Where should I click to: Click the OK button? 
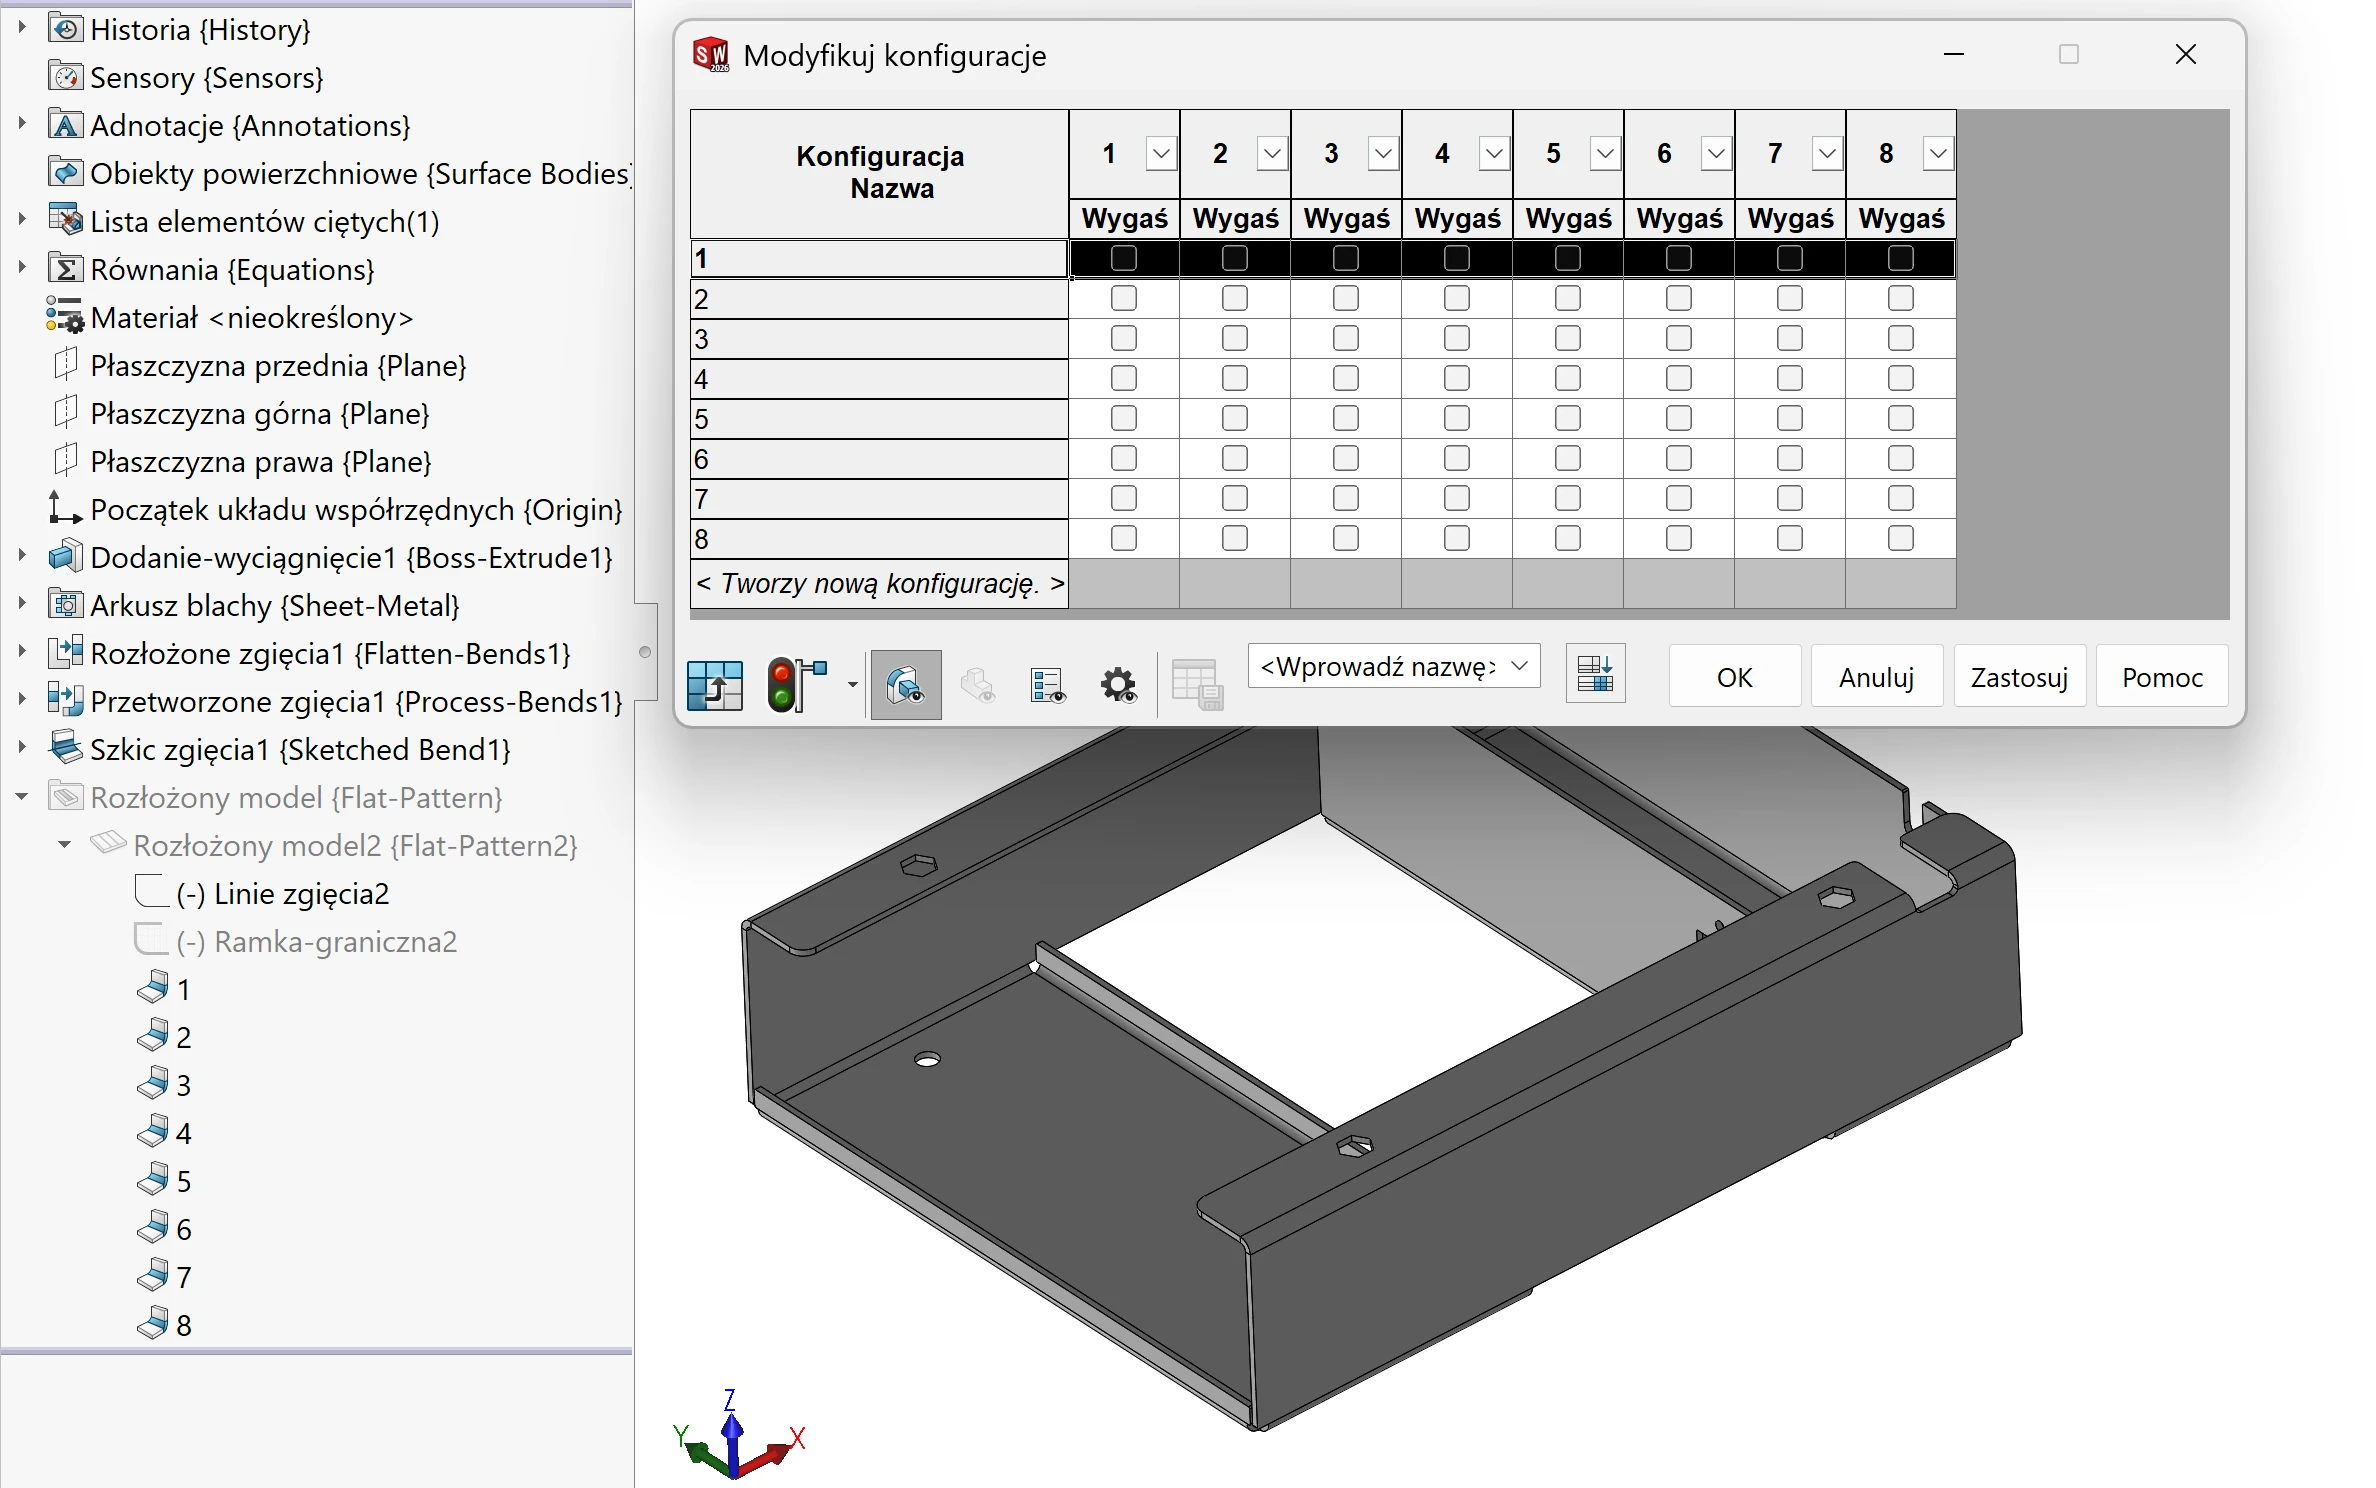click(1735, 677)
